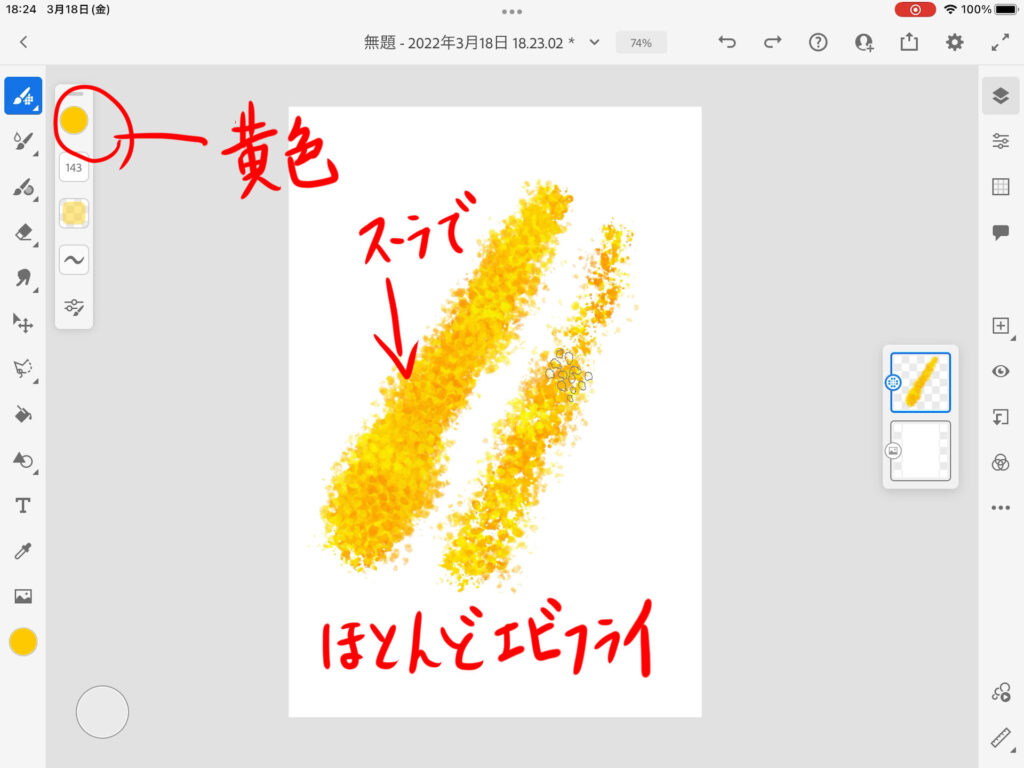Image resolution: width=1024 pixels, height=768 pixels.
Task: Toggle the Layers panel view
Action: pyautogui.click(x=1000, y=95)
